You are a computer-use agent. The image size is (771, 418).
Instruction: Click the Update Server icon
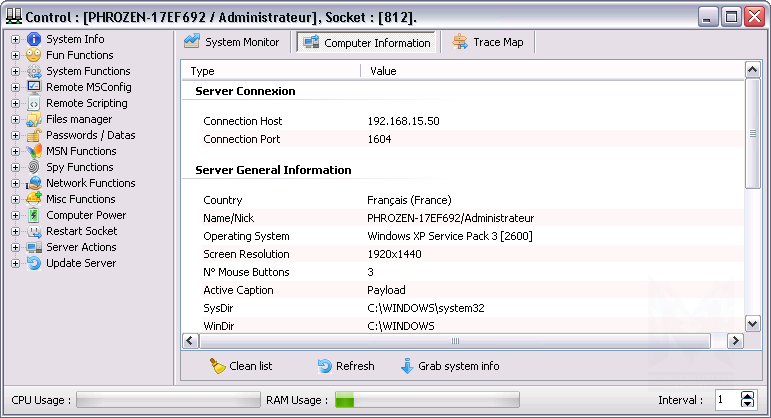click(34, 263)
